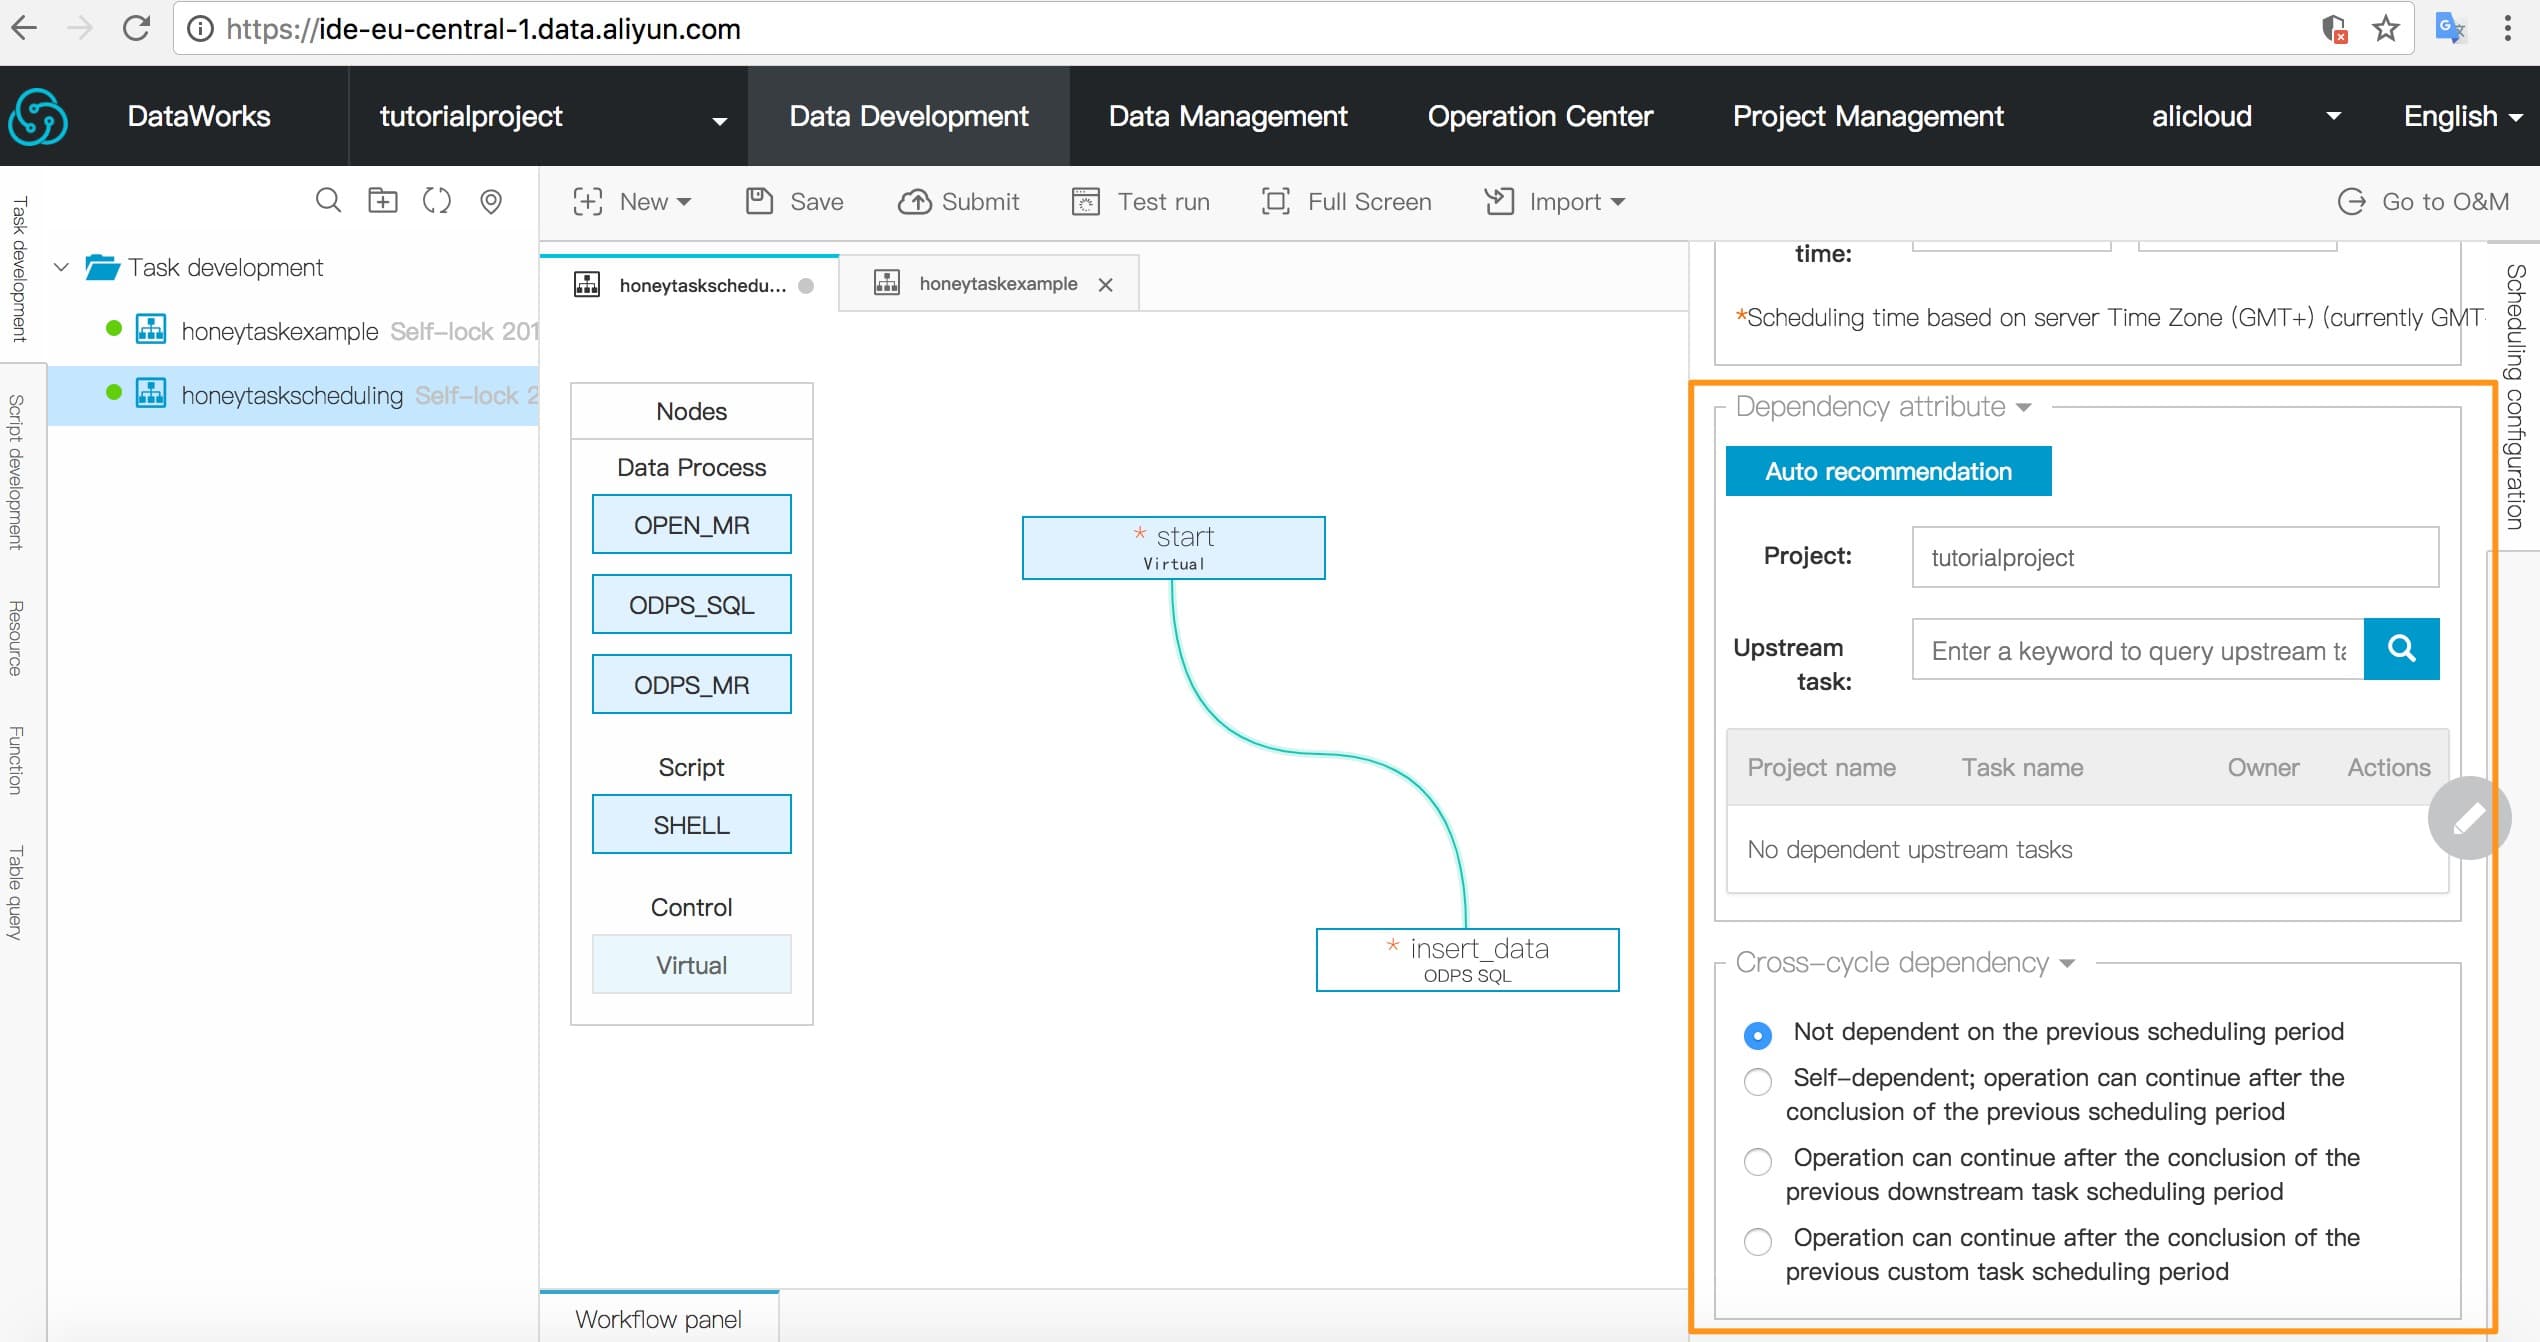Open the Project Management menu
The image size is (2540, 1342).
(1868, 117)
